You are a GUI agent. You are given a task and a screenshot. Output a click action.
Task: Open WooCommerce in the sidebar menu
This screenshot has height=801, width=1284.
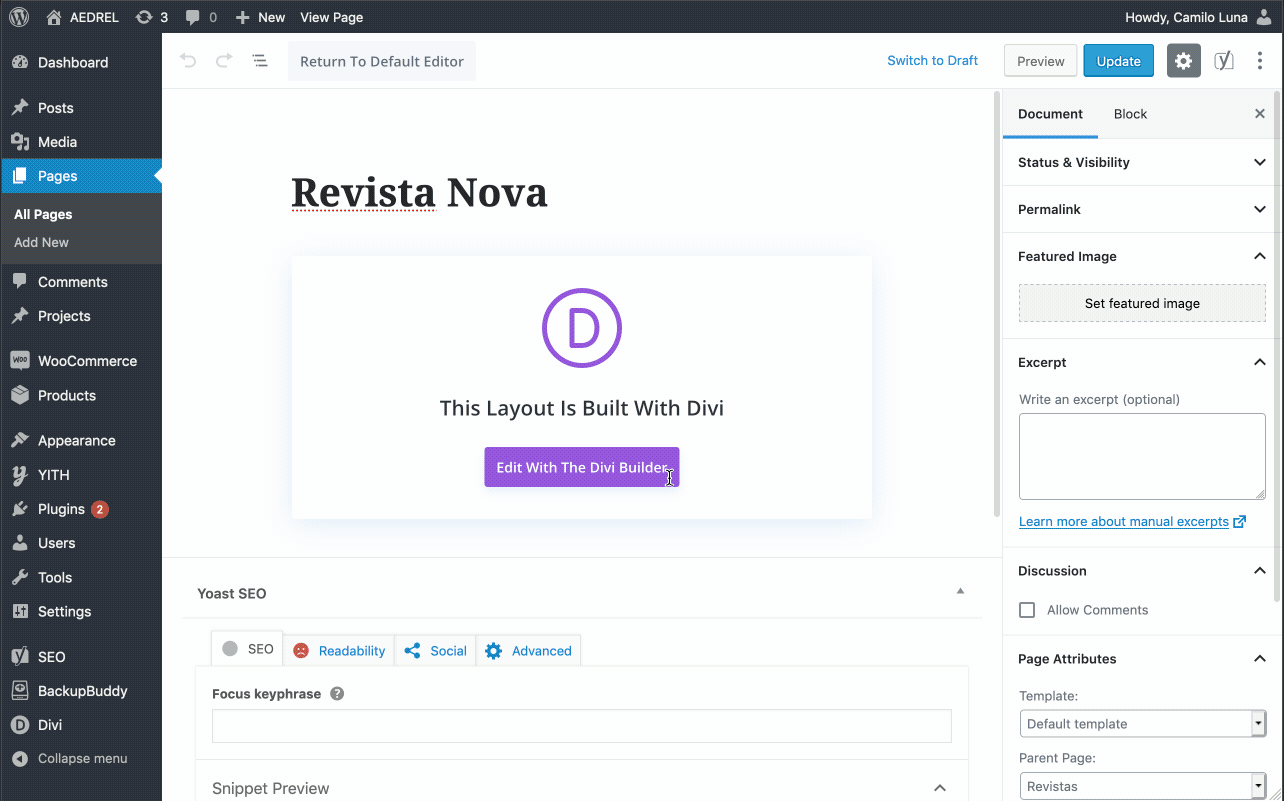coord(87,361)
